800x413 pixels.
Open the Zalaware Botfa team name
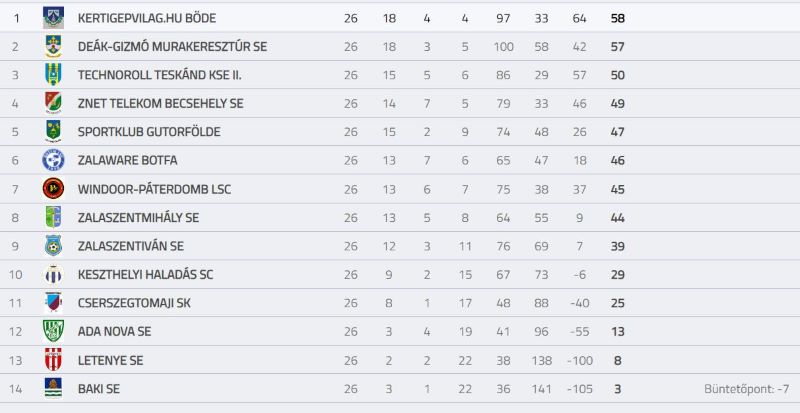point(128,160)
